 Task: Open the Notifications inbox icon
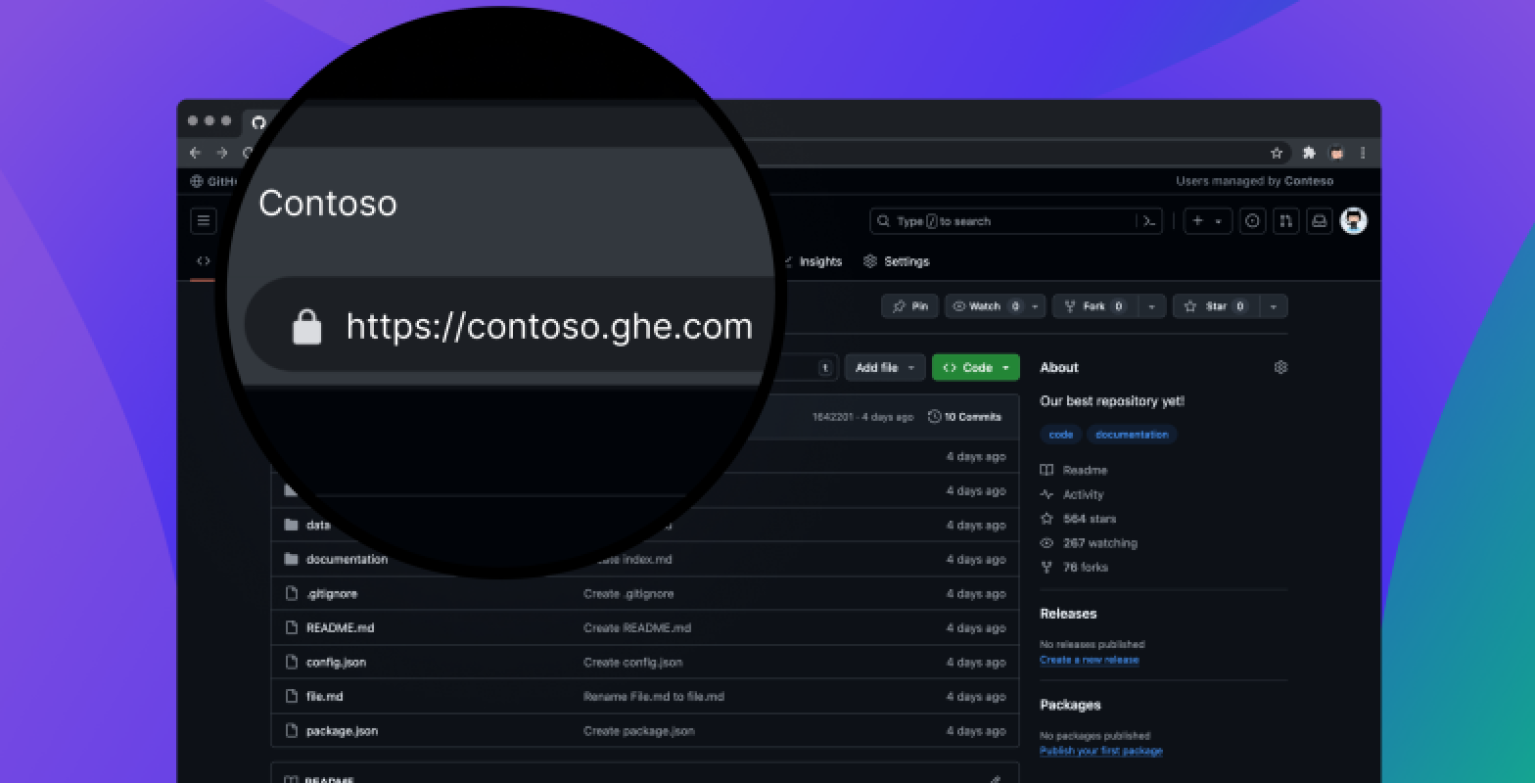[x=1319, y=221]
